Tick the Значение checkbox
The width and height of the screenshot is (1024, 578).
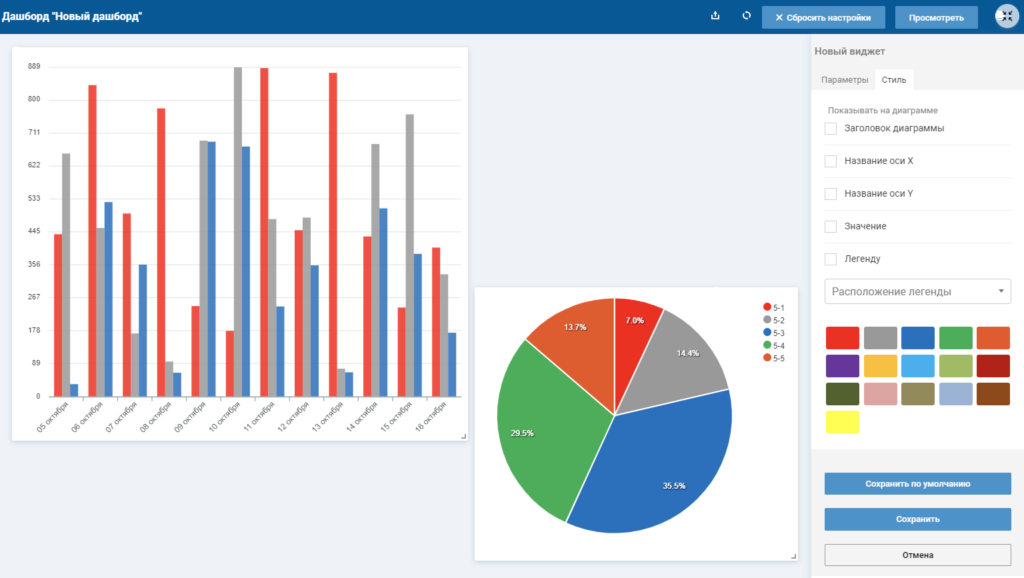(x=831, y=227)
